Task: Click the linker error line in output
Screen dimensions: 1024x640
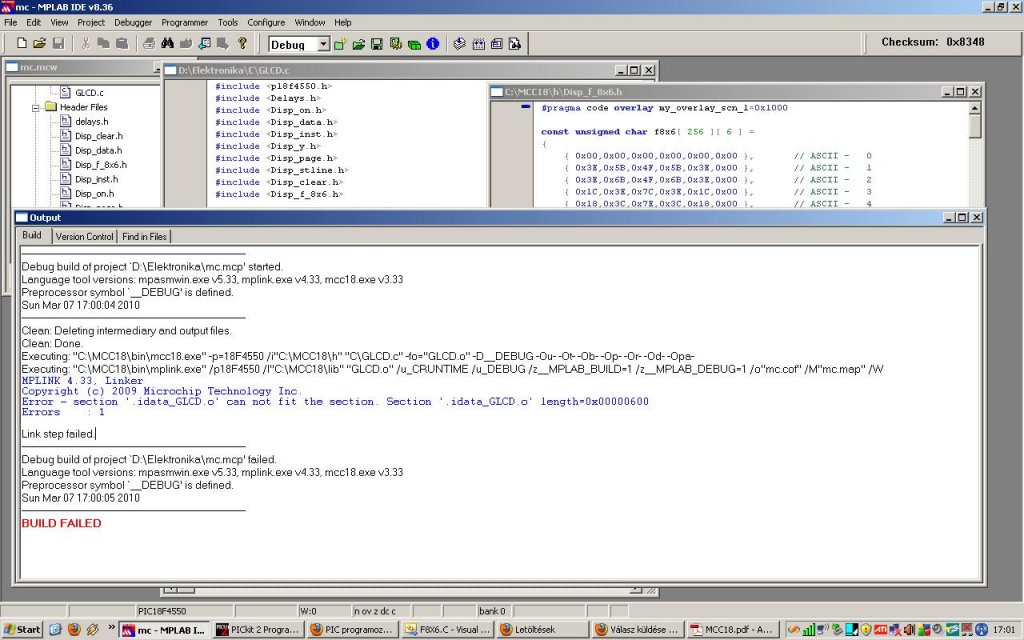Action: coord(335,402)
